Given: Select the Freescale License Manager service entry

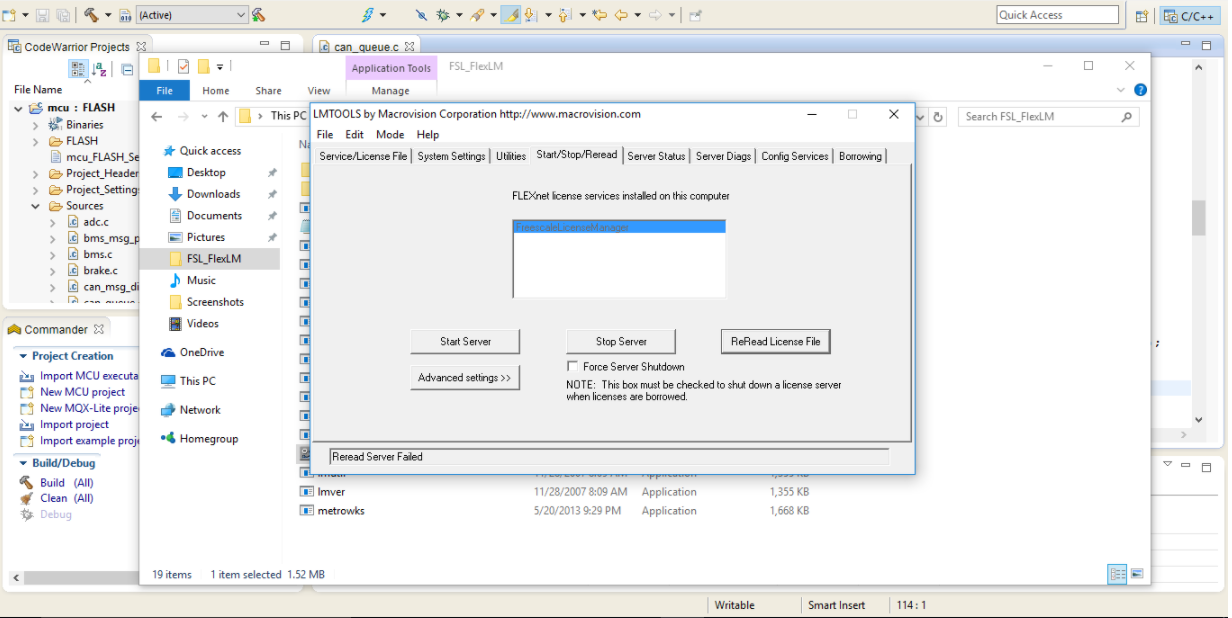Looking at the screenshot, I should [x=619, y=227].
